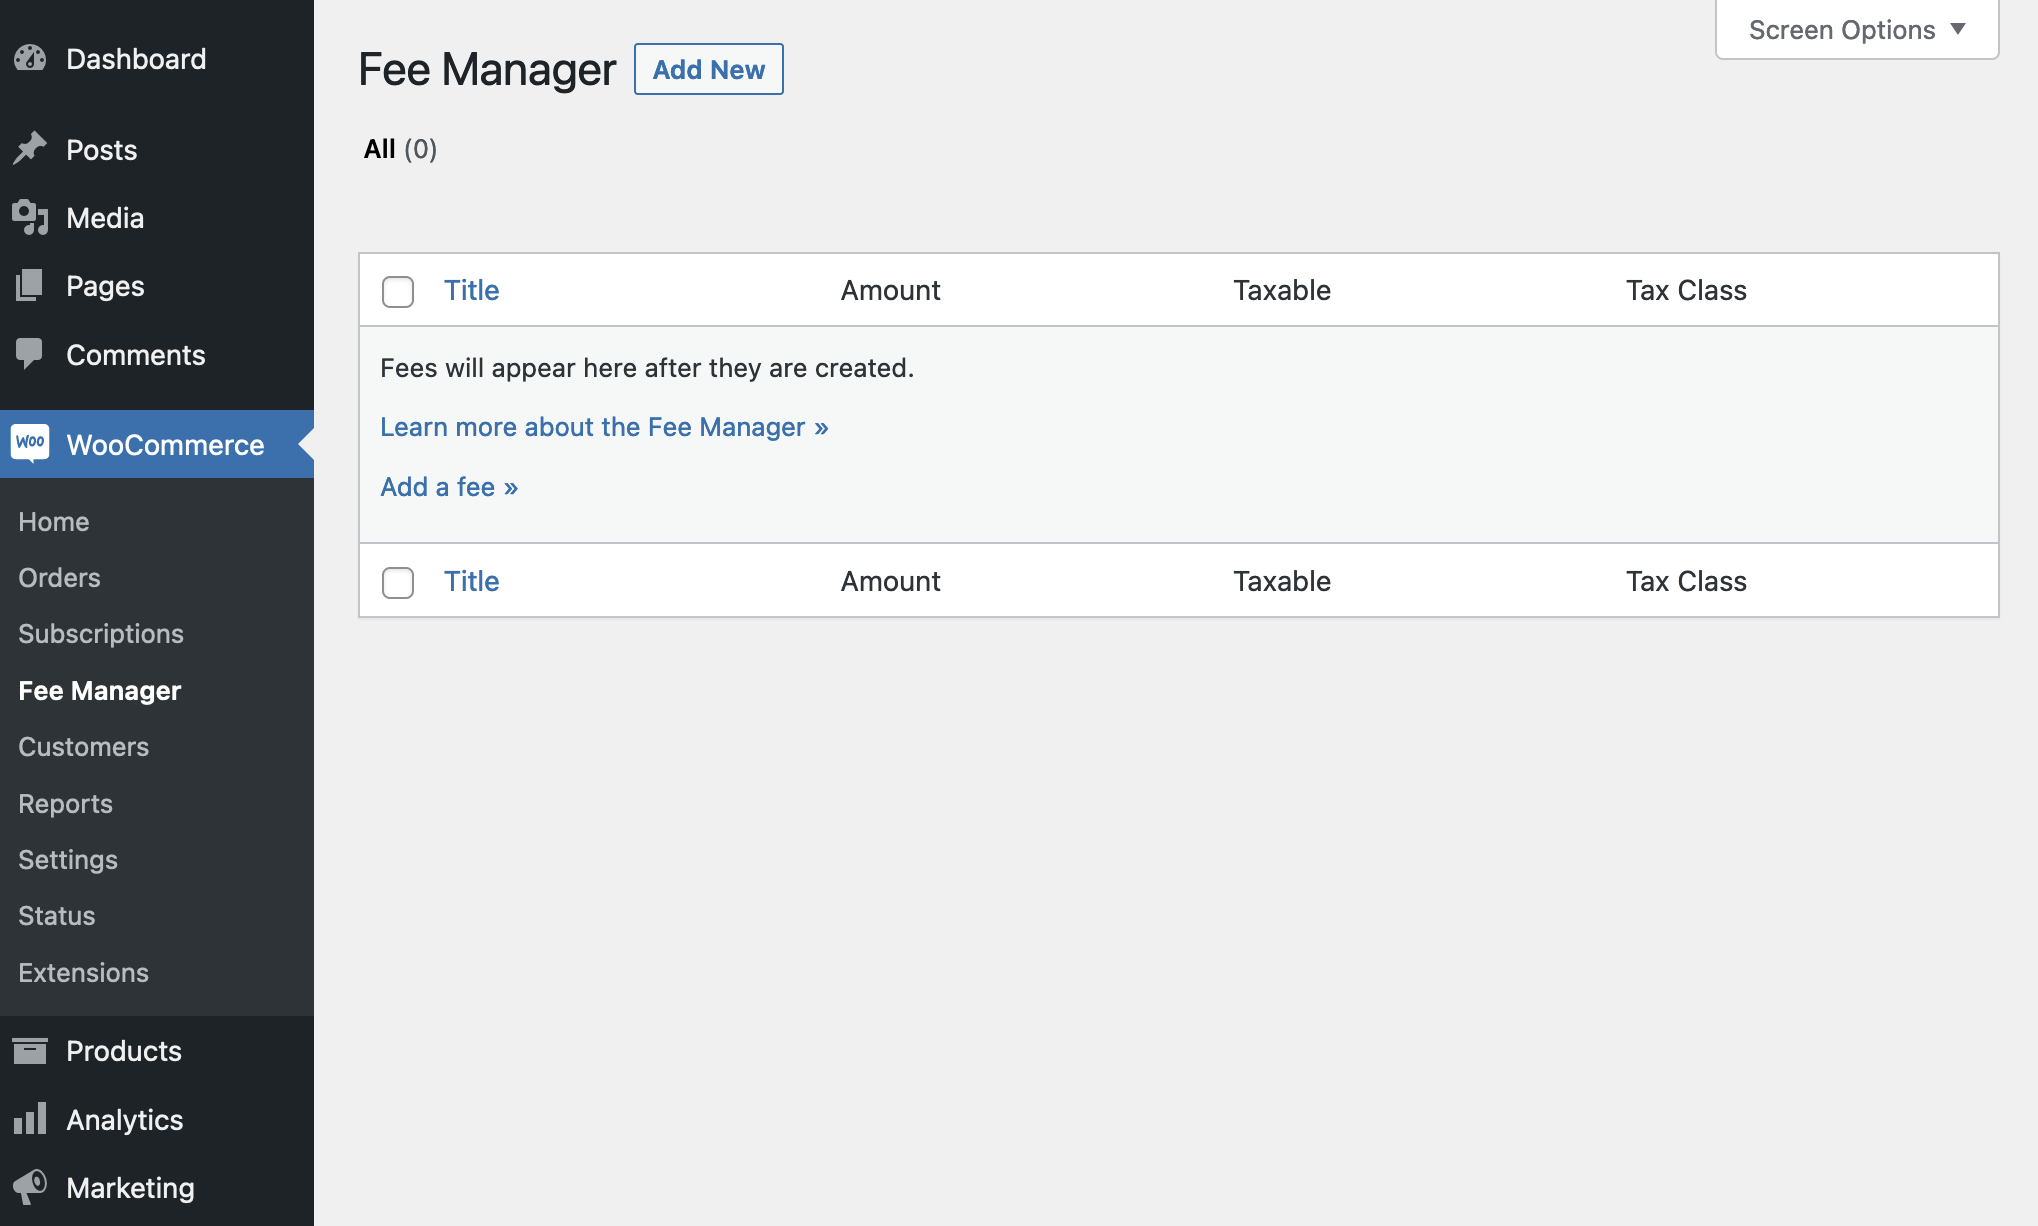This screenshot has height=1226, width=2038.
Task: Click the WooCommerce Woo logo icon
Action: 30,443
